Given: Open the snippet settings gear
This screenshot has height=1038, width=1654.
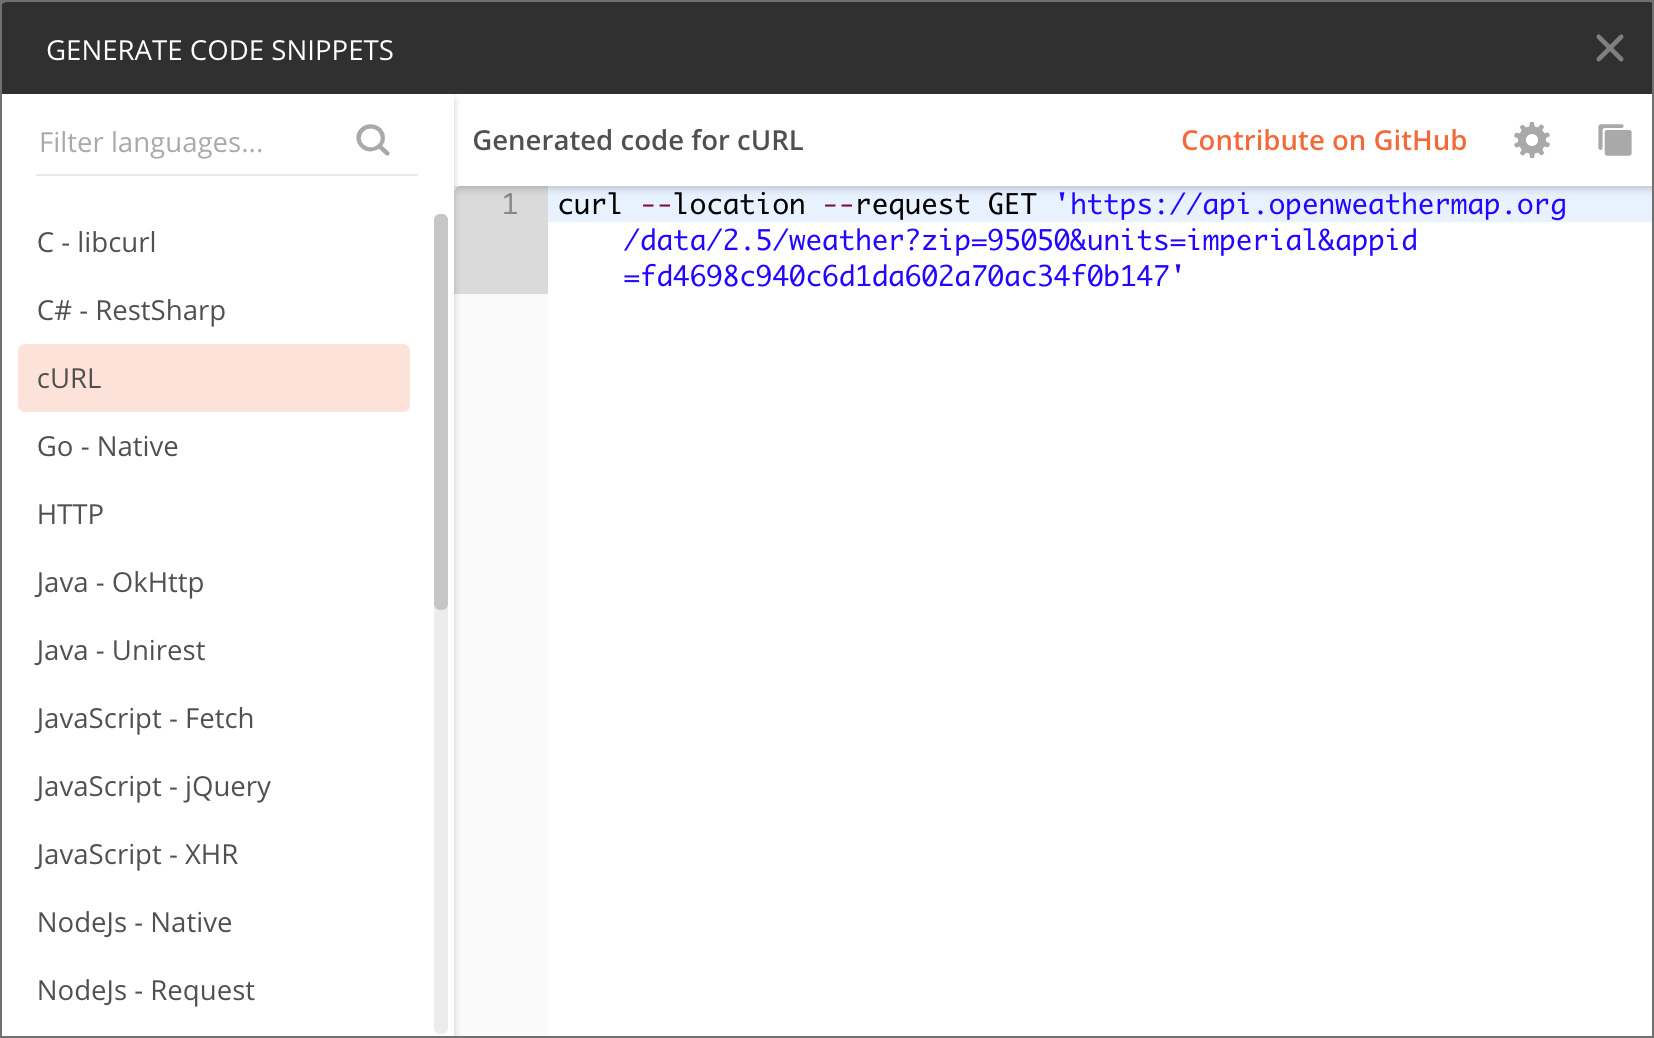Looking at the screenshot, I should point(1530,140).
